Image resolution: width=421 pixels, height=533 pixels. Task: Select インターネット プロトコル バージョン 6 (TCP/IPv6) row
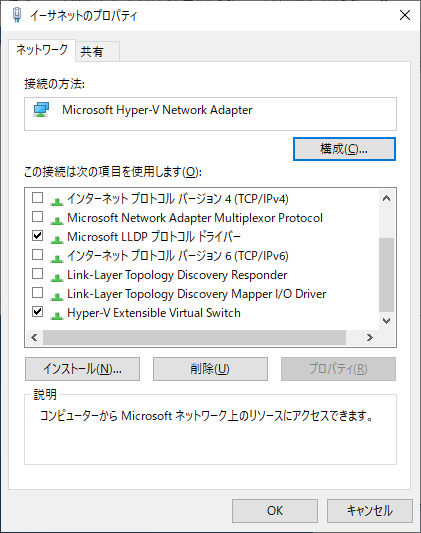(x=177, y=256)
